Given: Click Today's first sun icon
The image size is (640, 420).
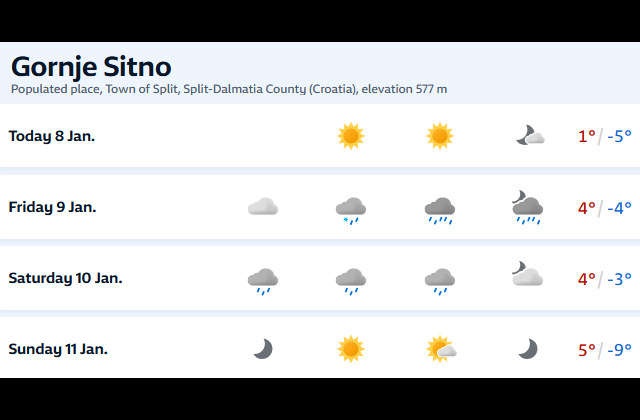Looking at the screenshot, I should (x=350, y=136).
